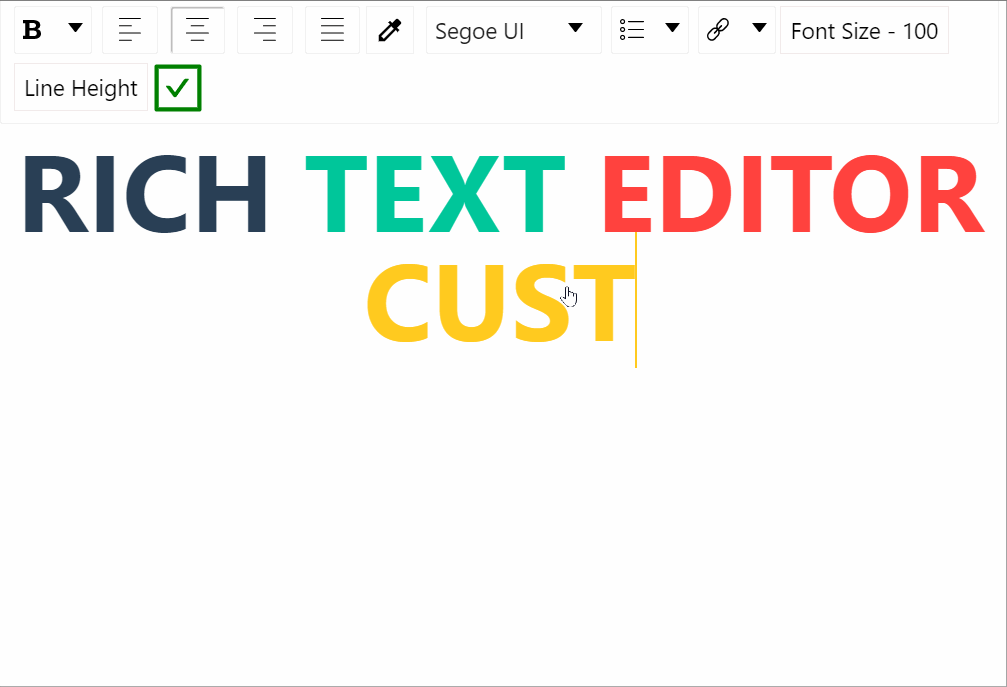Screen dimensions: 1007x687
Task: Toggle bold formatting with the B icon
Action: click(30, 28)
